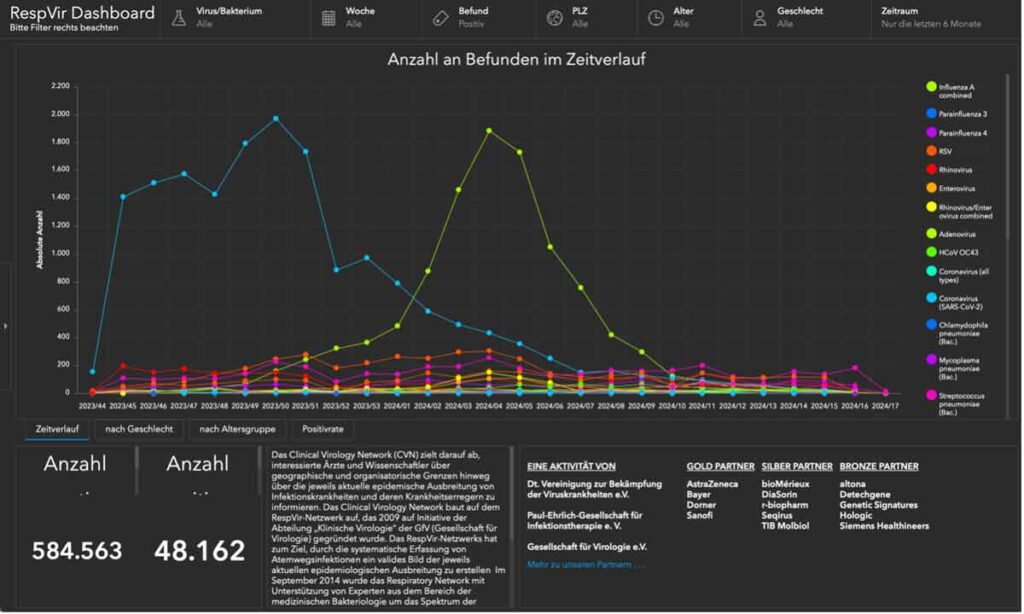Toggle Coronavirus (SARS-CoV-2) legend series
Viewport: 1024px width, 614px height.
tap(954, 302)
